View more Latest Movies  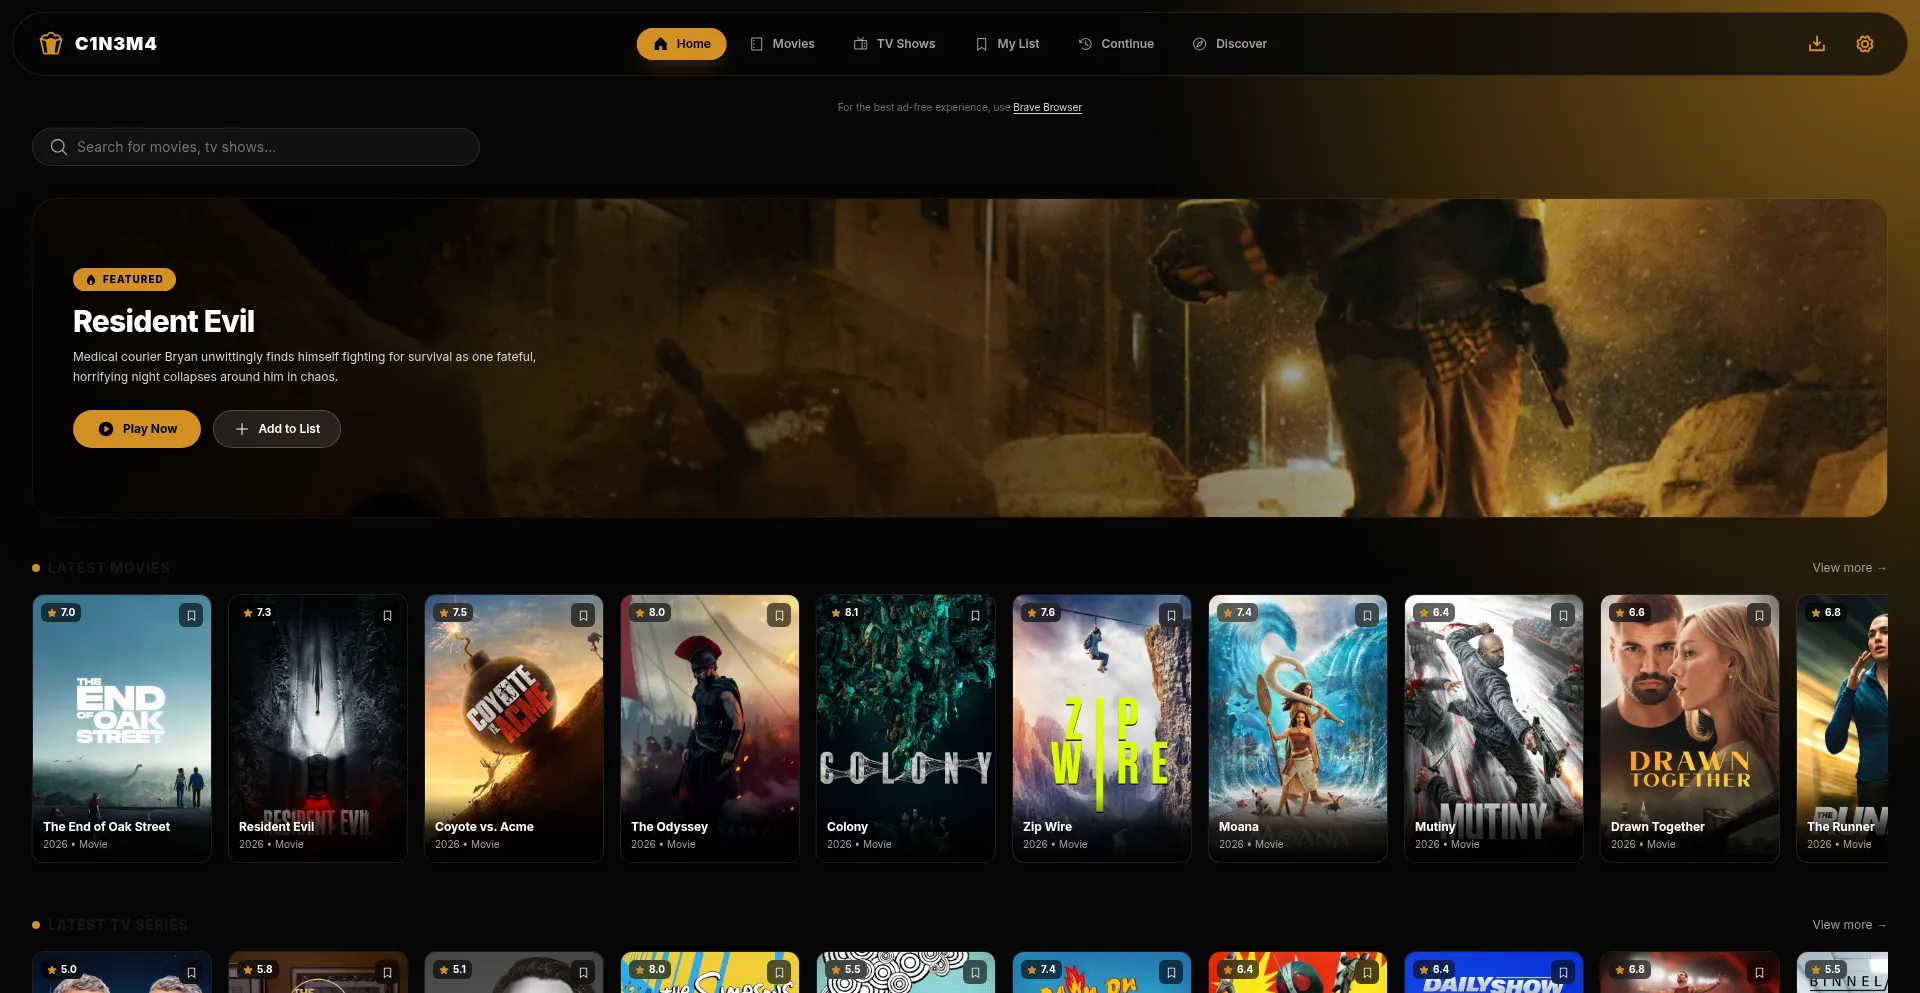[x=1849, y=568]
